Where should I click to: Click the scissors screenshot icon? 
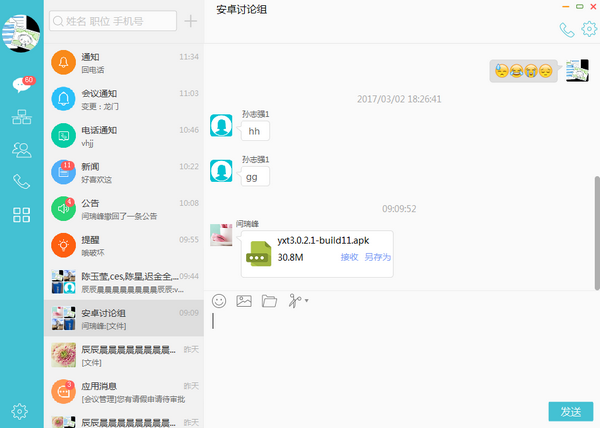[295, 301]
